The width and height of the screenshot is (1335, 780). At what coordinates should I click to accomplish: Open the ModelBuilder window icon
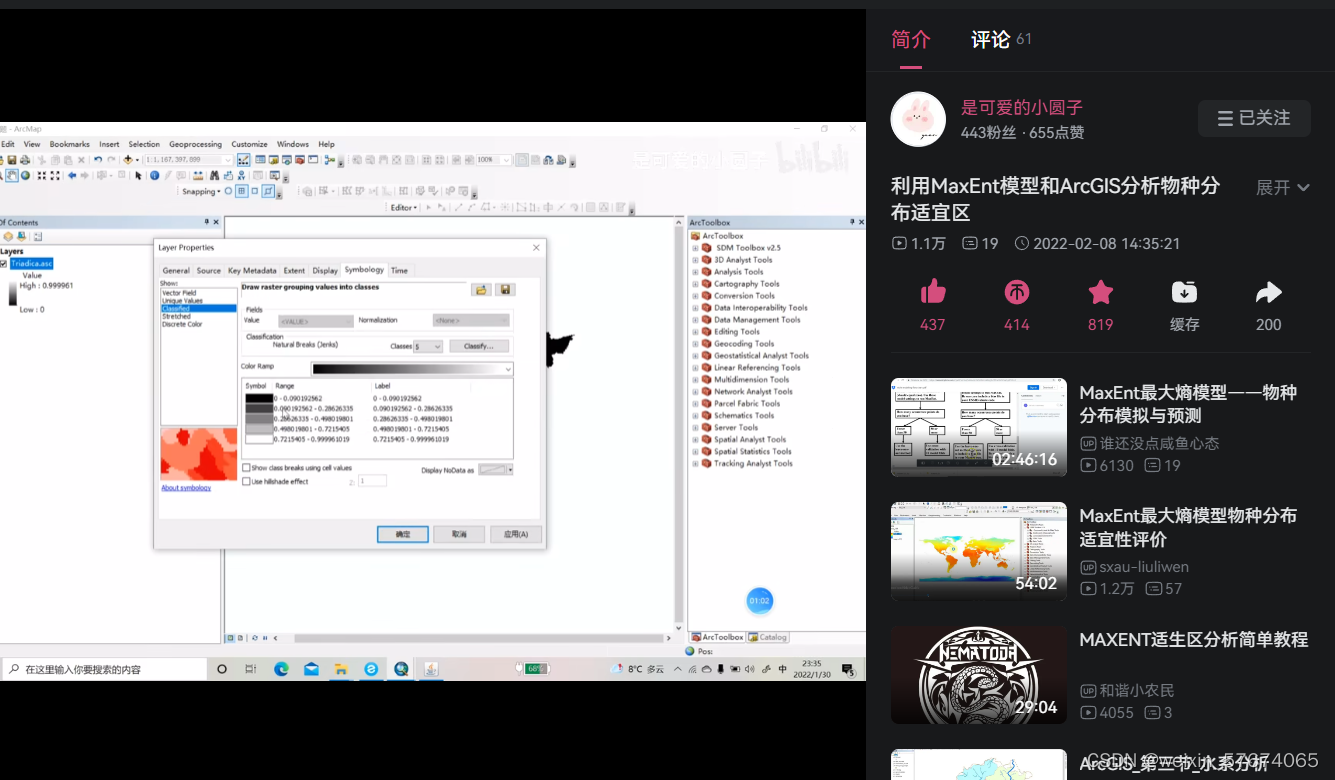tap(329, 160)
